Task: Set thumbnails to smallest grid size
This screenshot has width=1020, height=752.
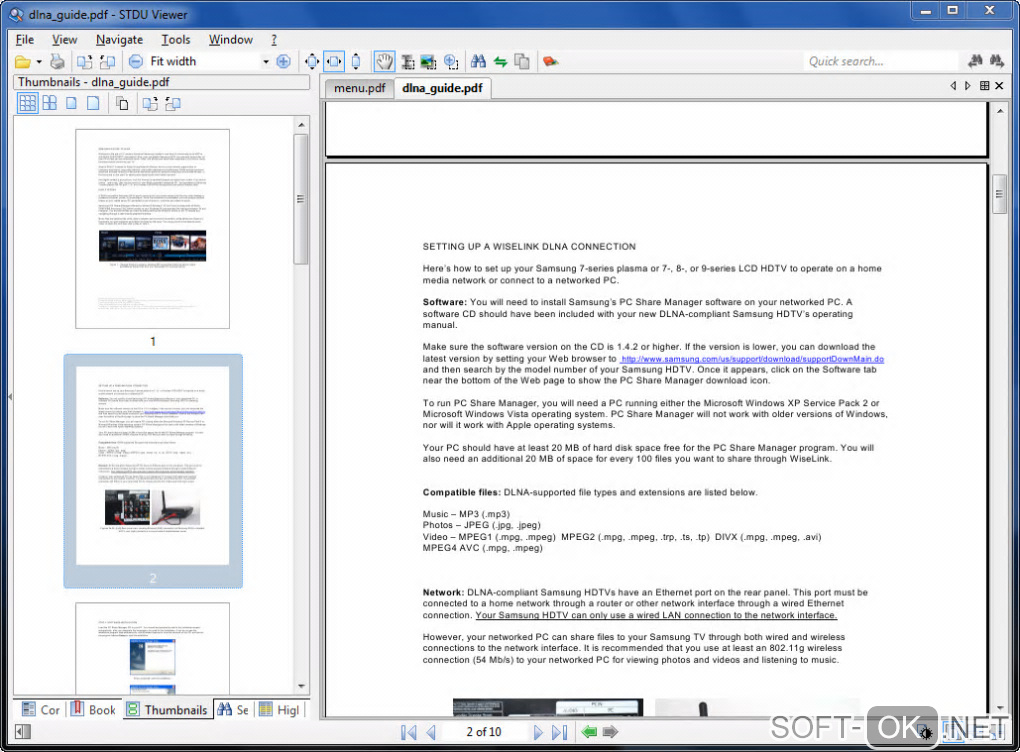Action: [27, 103]
